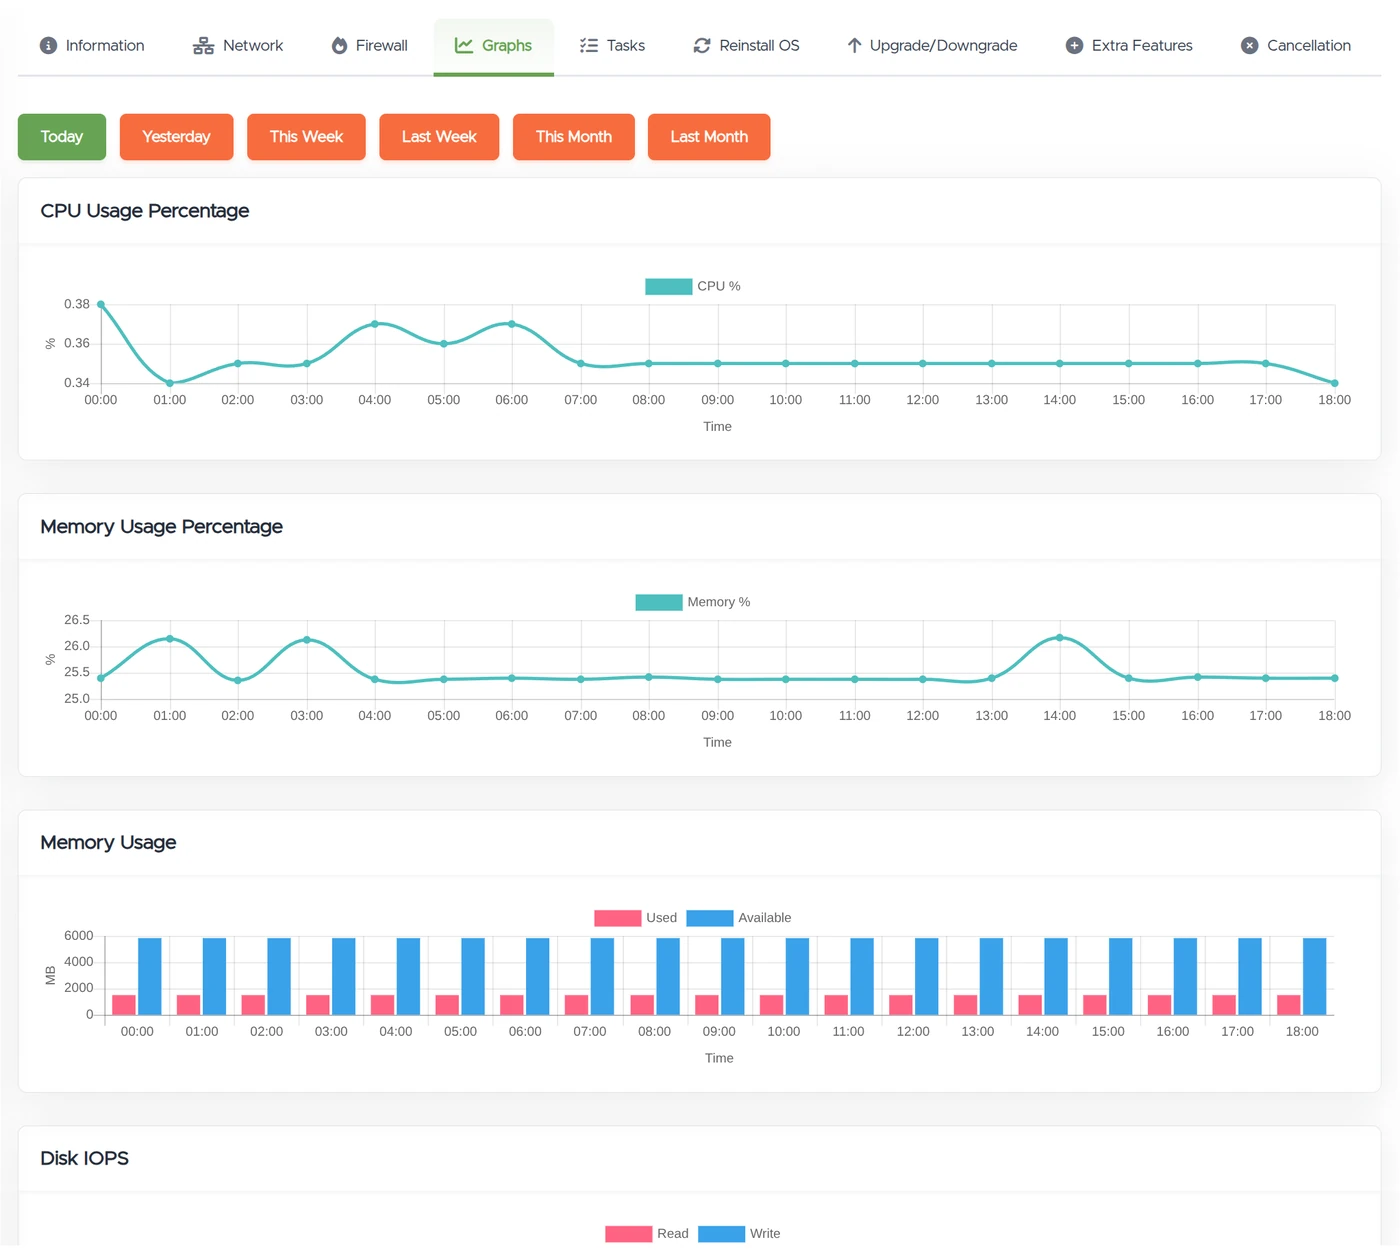Click the Firewall flame icon

point(339,46)
